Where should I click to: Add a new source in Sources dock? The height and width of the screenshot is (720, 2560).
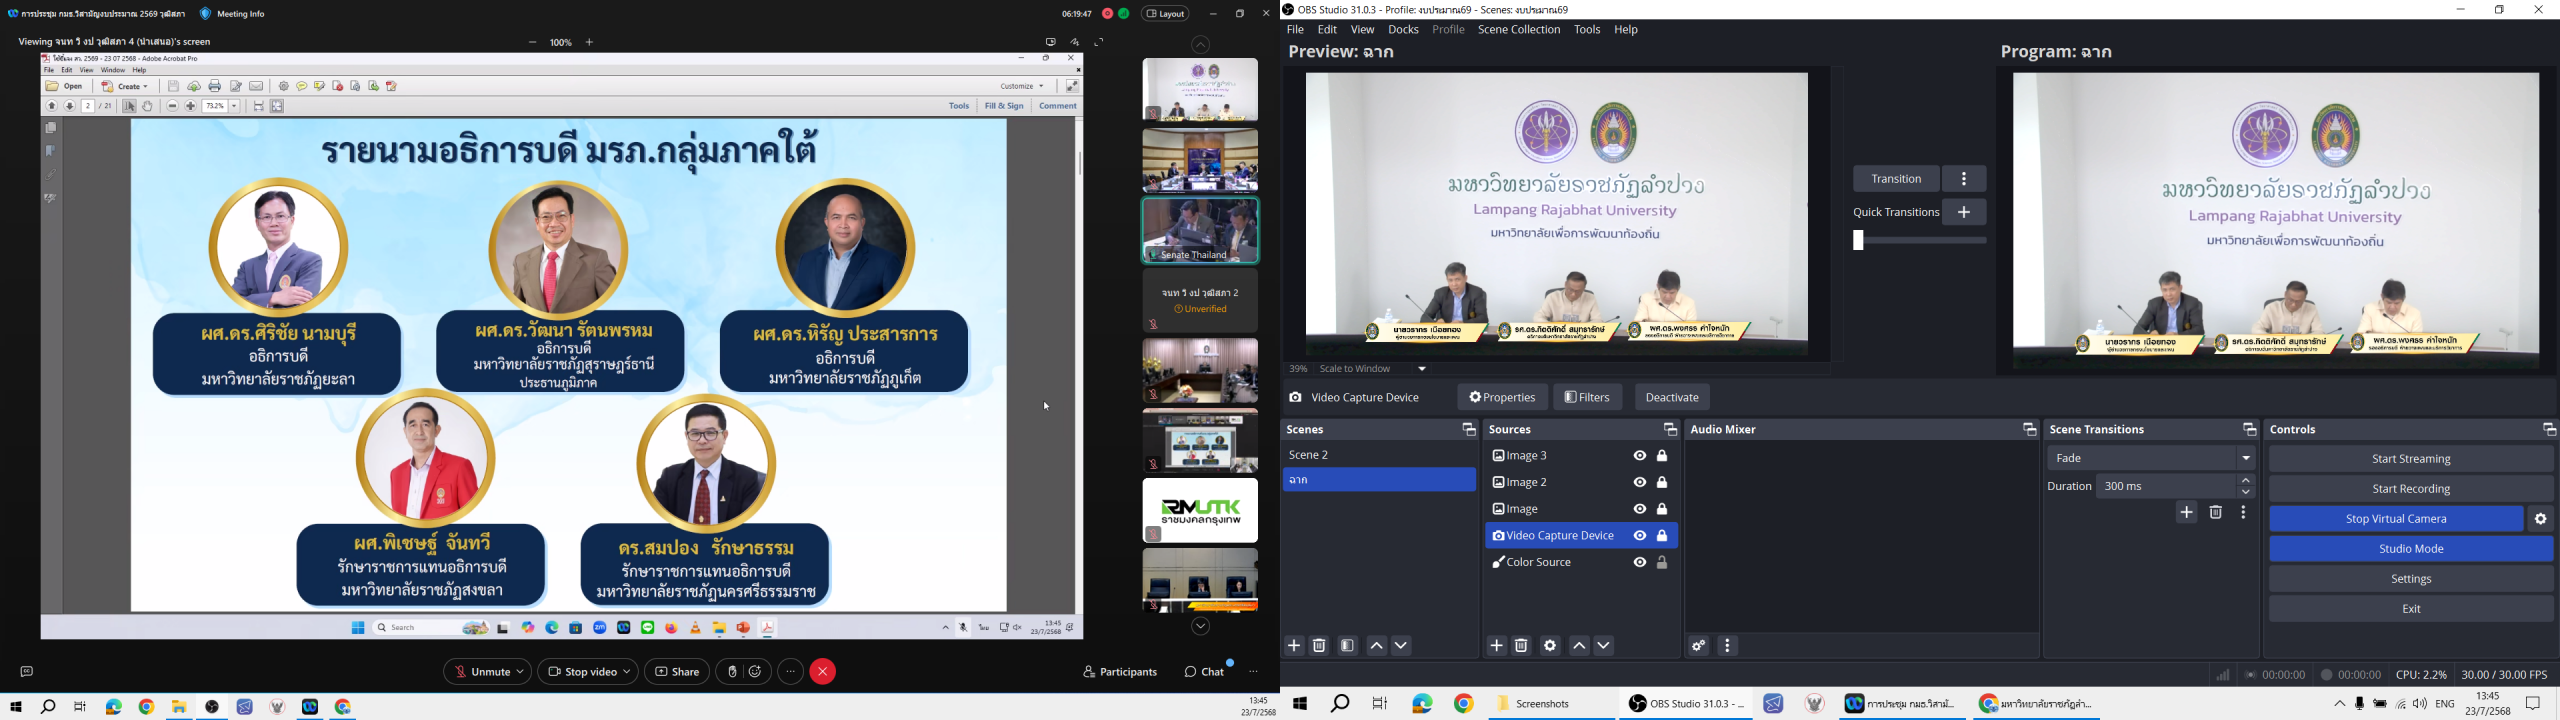(1496, 646)
